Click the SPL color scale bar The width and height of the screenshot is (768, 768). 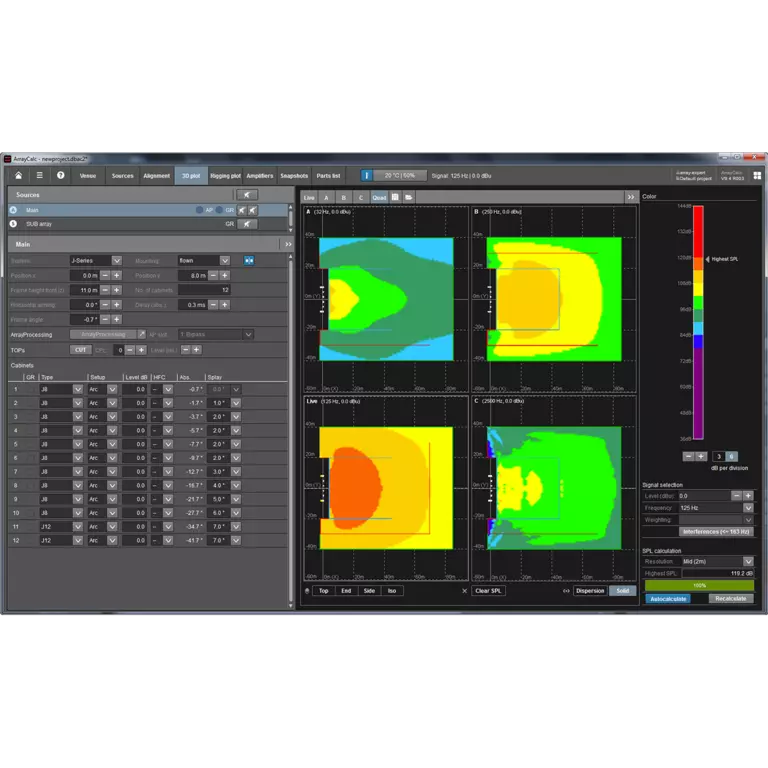[x=698, y=322]
